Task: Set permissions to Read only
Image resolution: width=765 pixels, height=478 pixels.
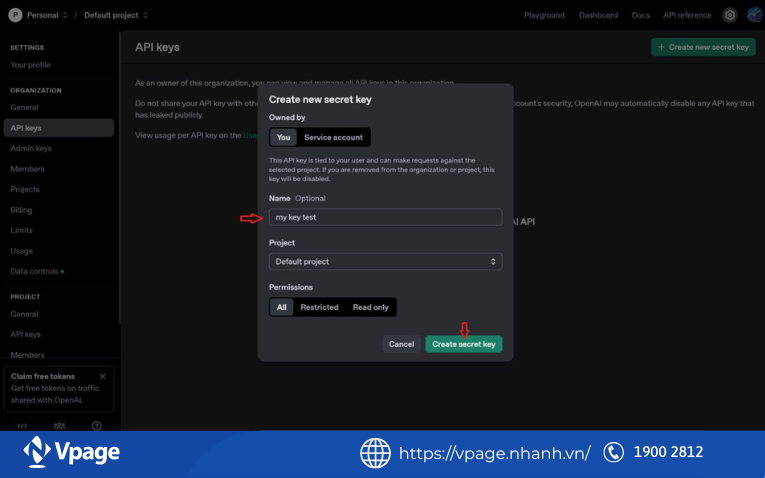Action: coord(370,307)
